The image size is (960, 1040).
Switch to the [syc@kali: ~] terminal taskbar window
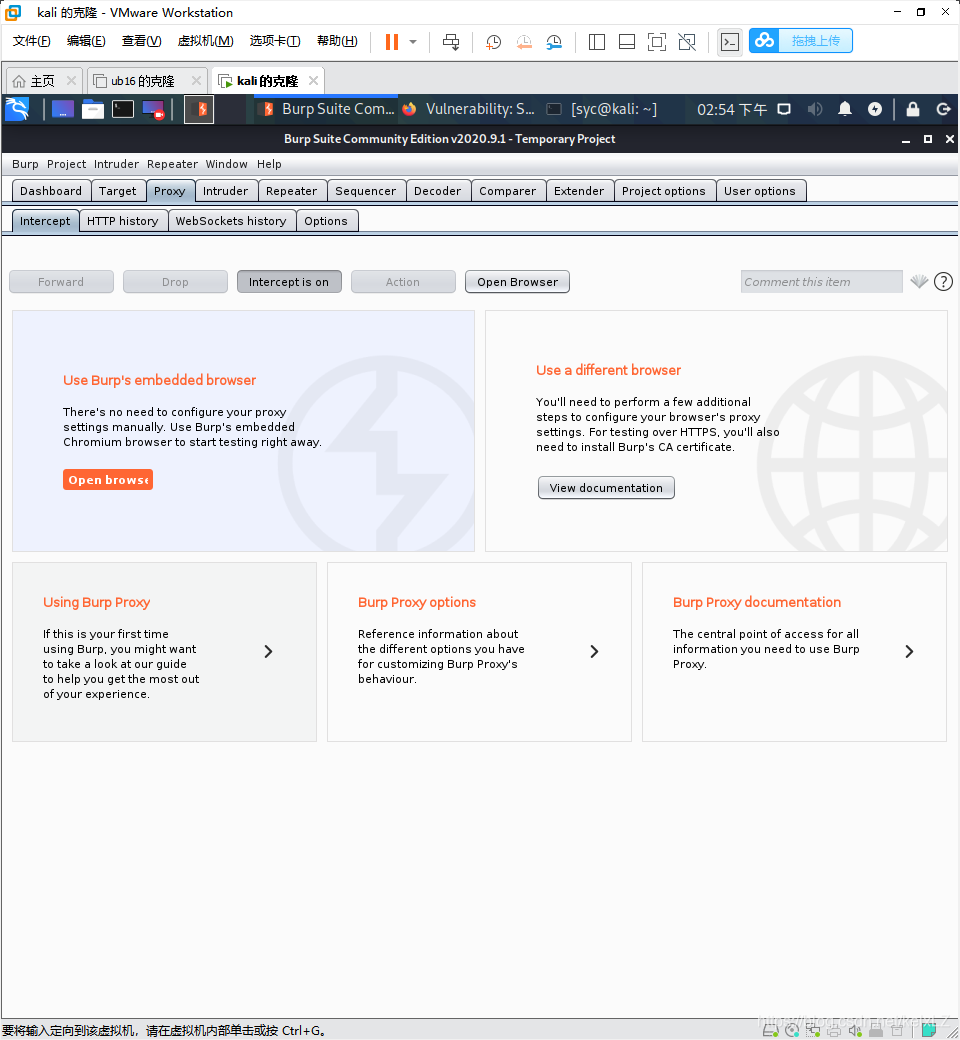click(602, 109)
